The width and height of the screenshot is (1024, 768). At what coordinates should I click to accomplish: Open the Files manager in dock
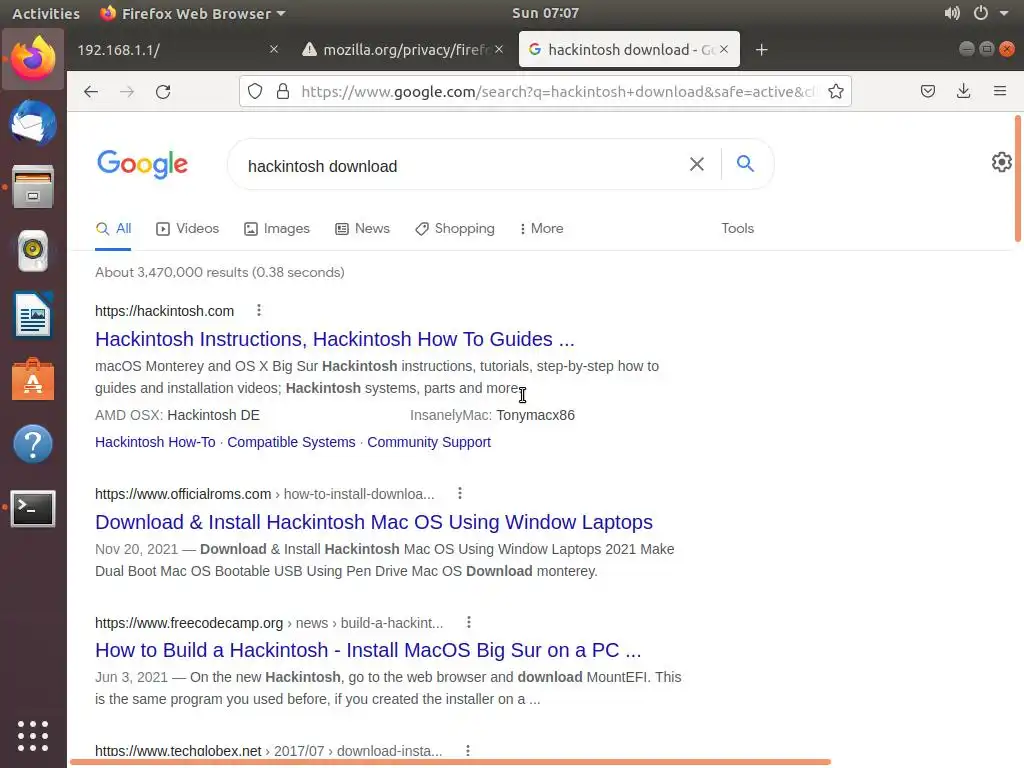click(x=33, y=187)
